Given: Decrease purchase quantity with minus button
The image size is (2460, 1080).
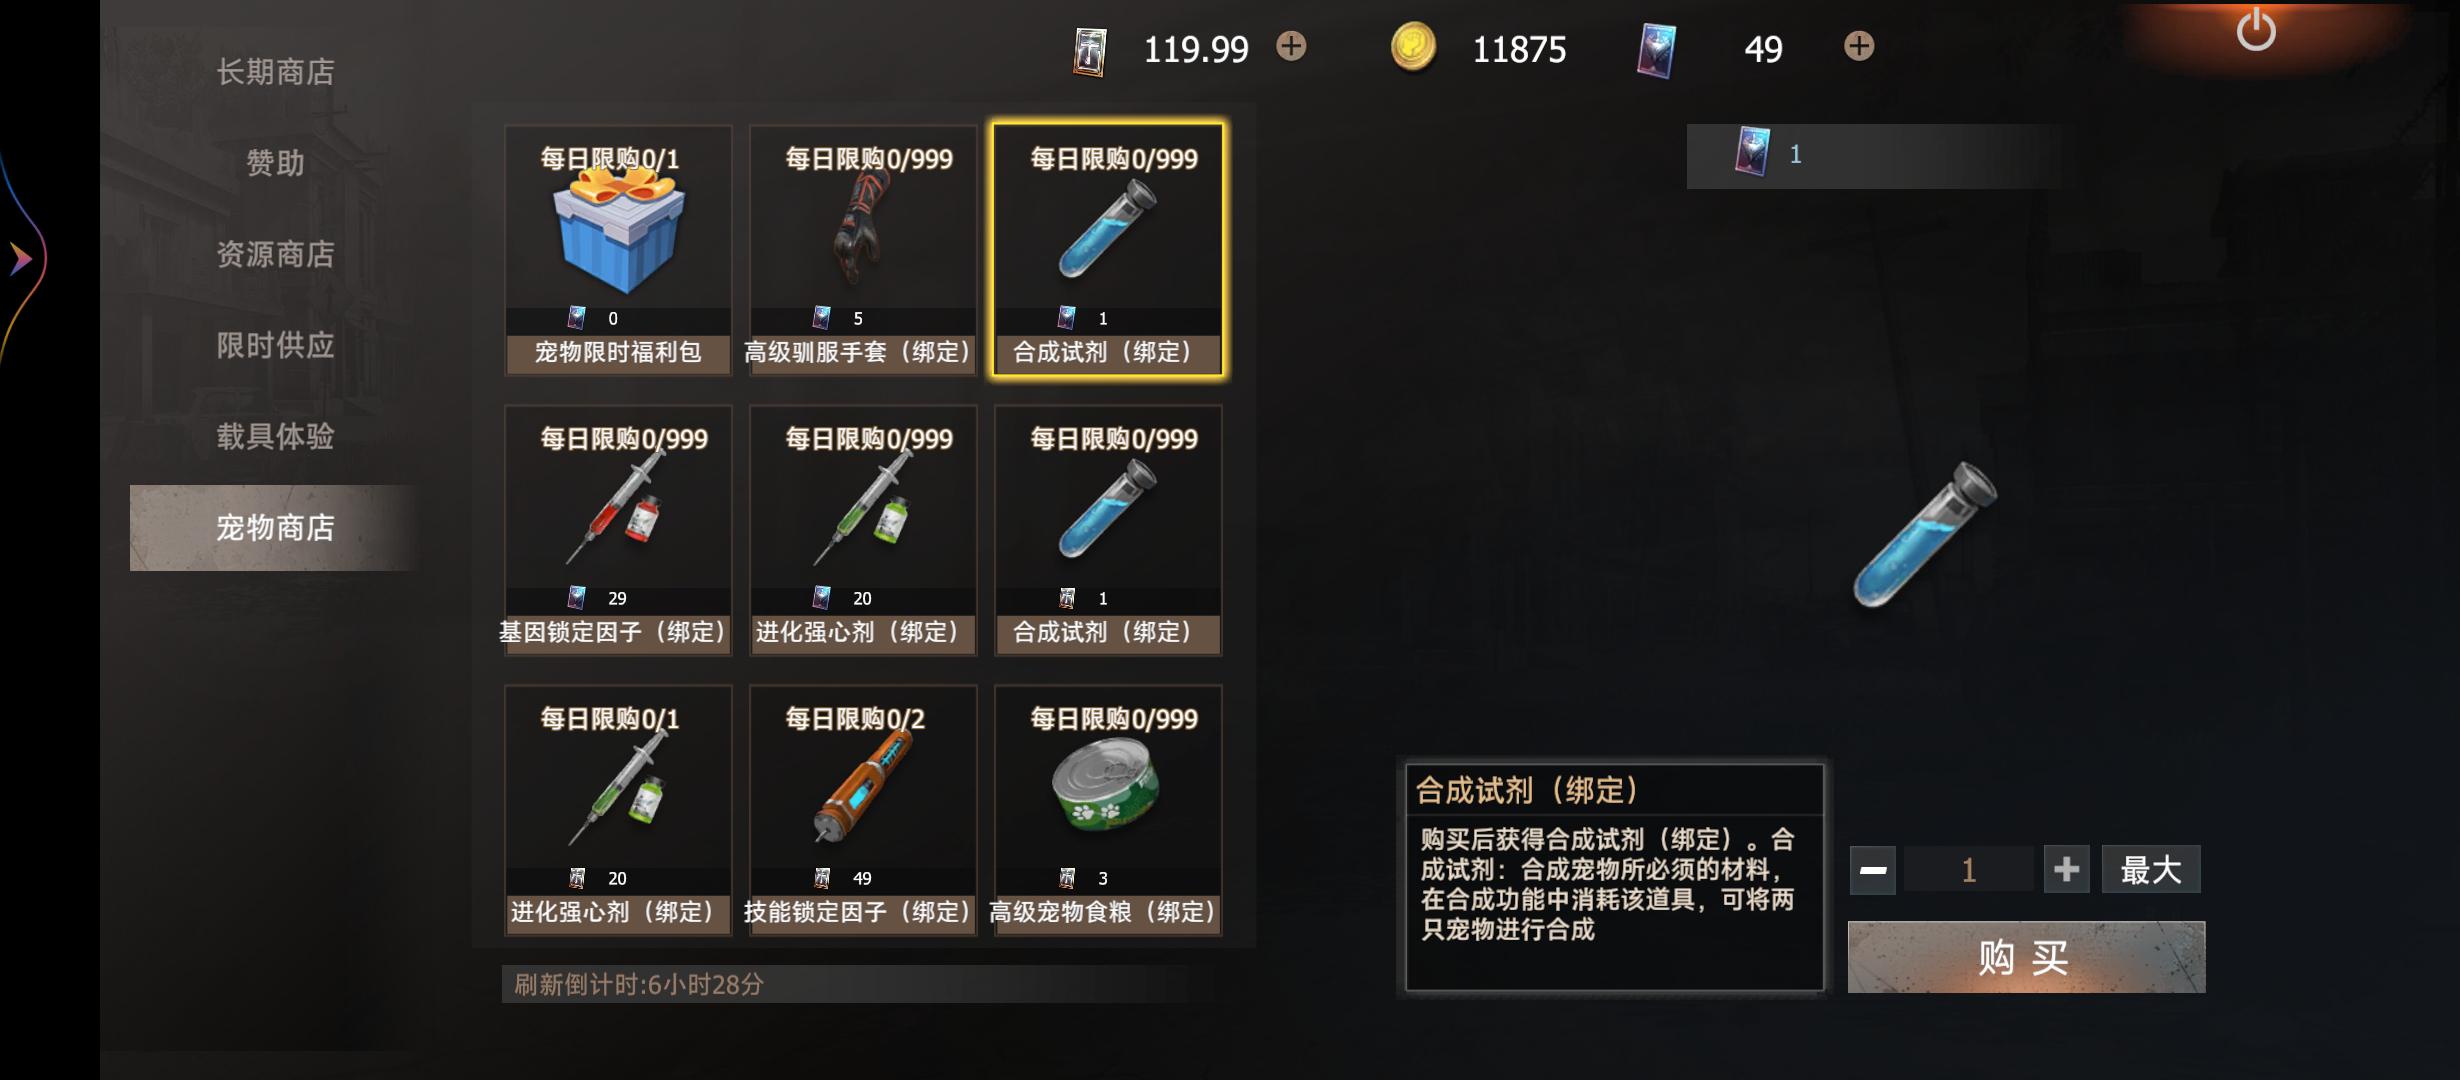Looking at the screenshot, I should 1873,870.
